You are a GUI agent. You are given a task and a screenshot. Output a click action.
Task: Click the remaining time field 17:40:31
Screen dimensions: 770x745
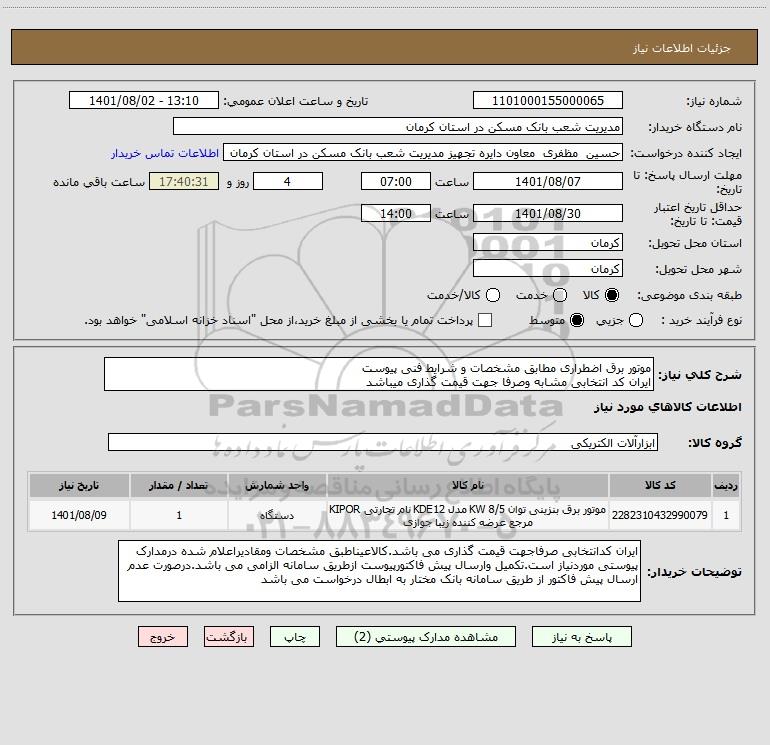[x=184, y=182]
